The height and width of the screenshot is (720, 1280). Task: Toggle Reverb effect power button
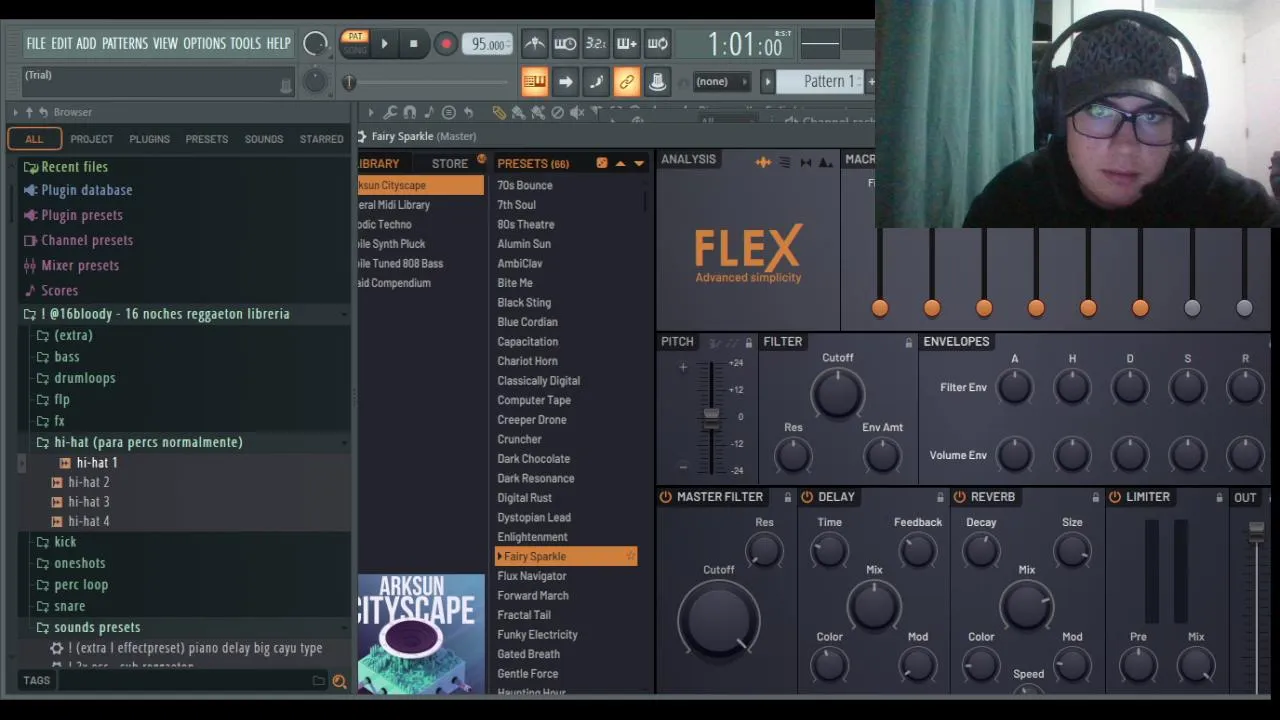click(x=959, y=497)
